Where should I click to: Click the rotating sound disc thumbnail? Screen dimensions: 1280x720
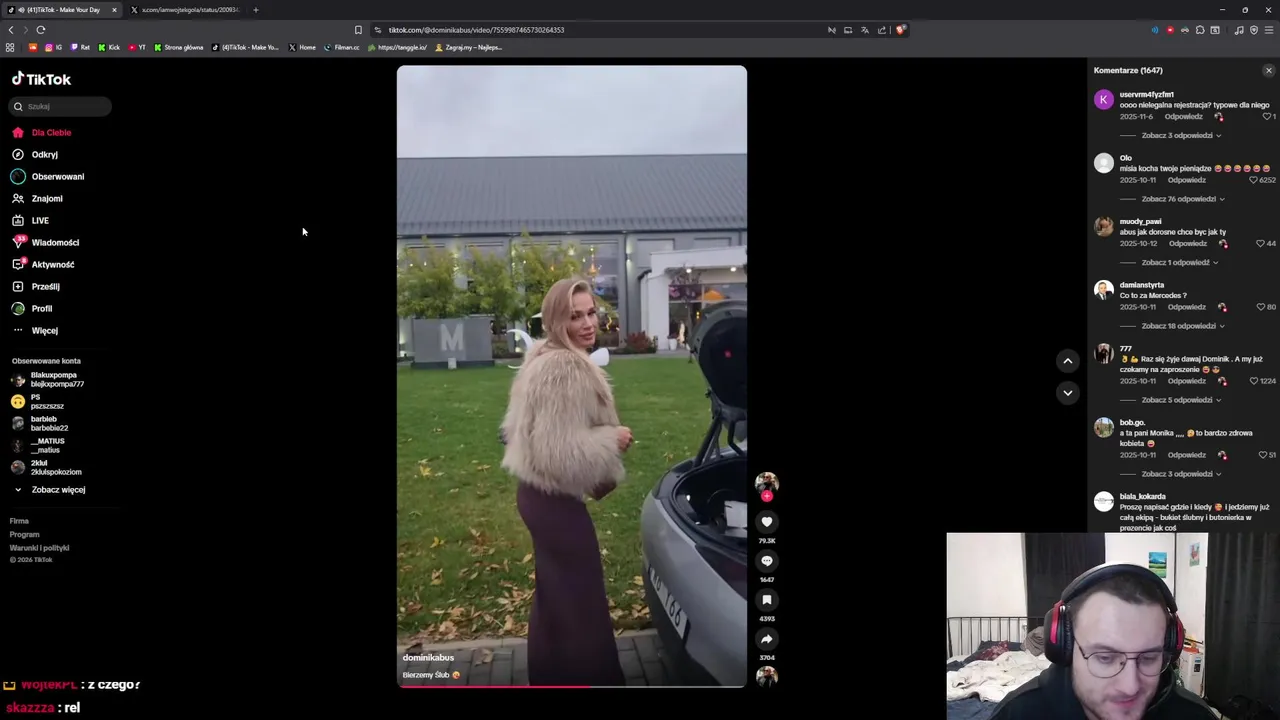pyautogui.click(x=767, y=676)
